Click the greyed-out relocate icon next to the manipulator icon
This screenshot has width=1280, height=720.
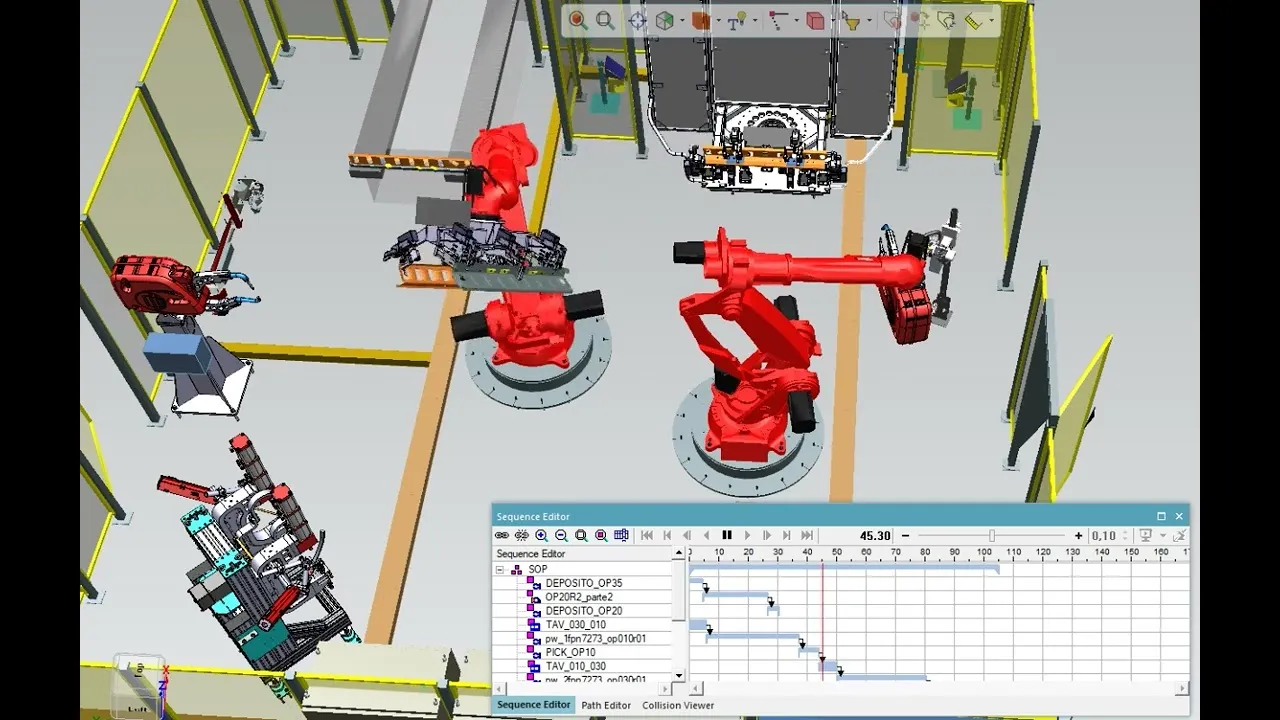click(x=920, y=20)
